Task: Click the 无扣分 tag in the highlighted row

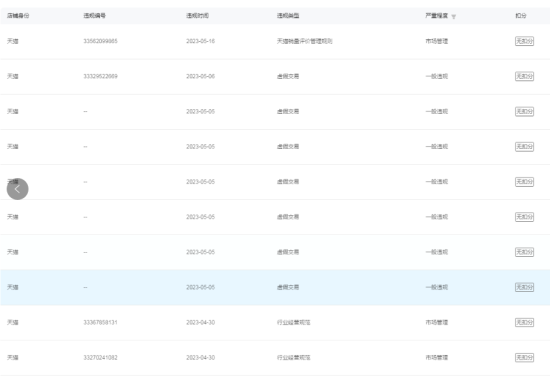Action: pos(524,287)
